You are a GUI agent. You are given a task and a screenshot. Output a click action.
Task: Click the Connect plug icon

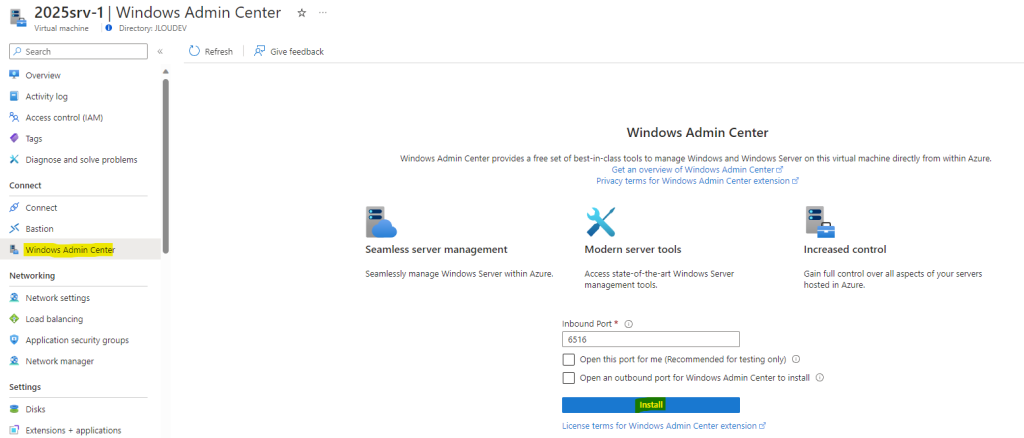14,208
